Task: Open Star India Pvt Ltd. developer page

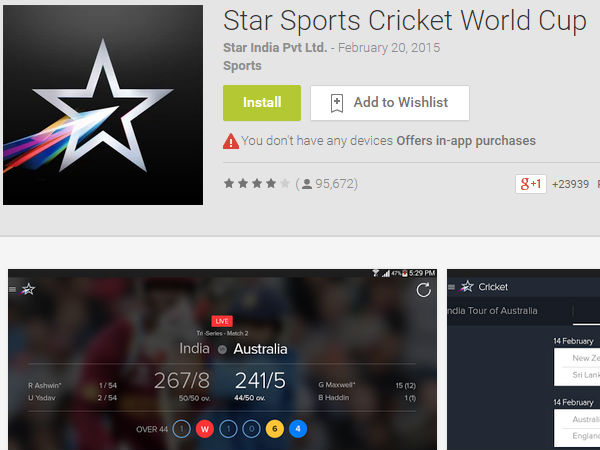Action: click(275, 48)
